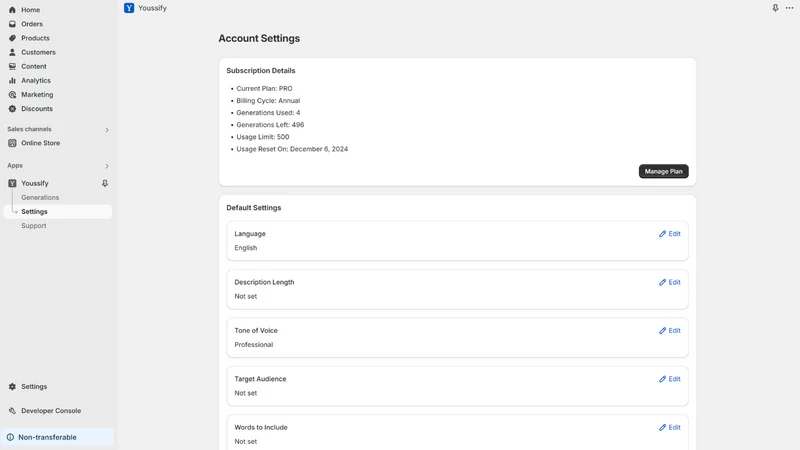Viewport: 800px width, 450px height.
Task: Click the Content icon in sidebar
Action: coord(12,66)
